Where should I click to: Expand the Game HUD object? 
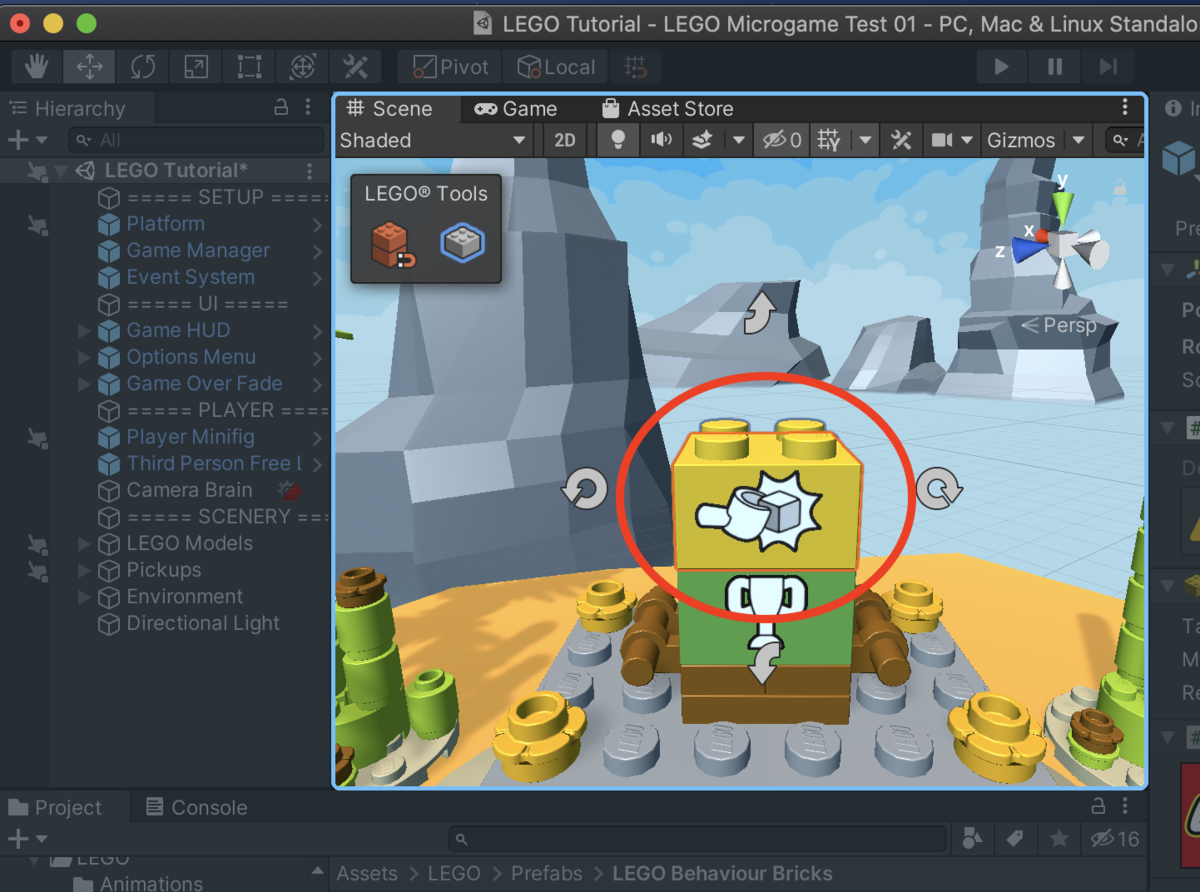coord(84,330)
